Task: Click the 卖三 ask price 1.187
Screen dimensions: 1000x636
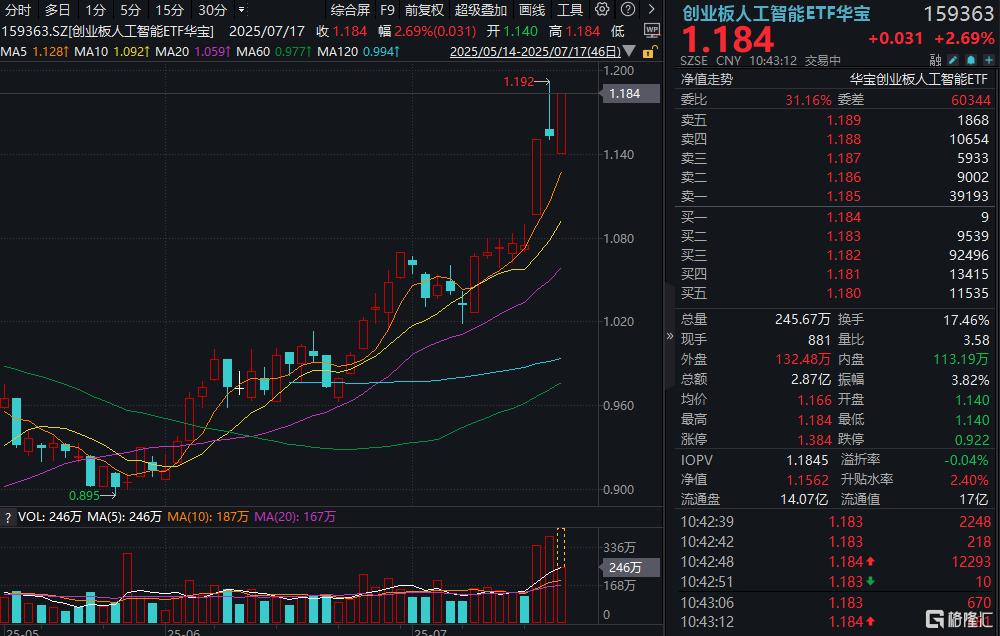Action: click(844, 158)
